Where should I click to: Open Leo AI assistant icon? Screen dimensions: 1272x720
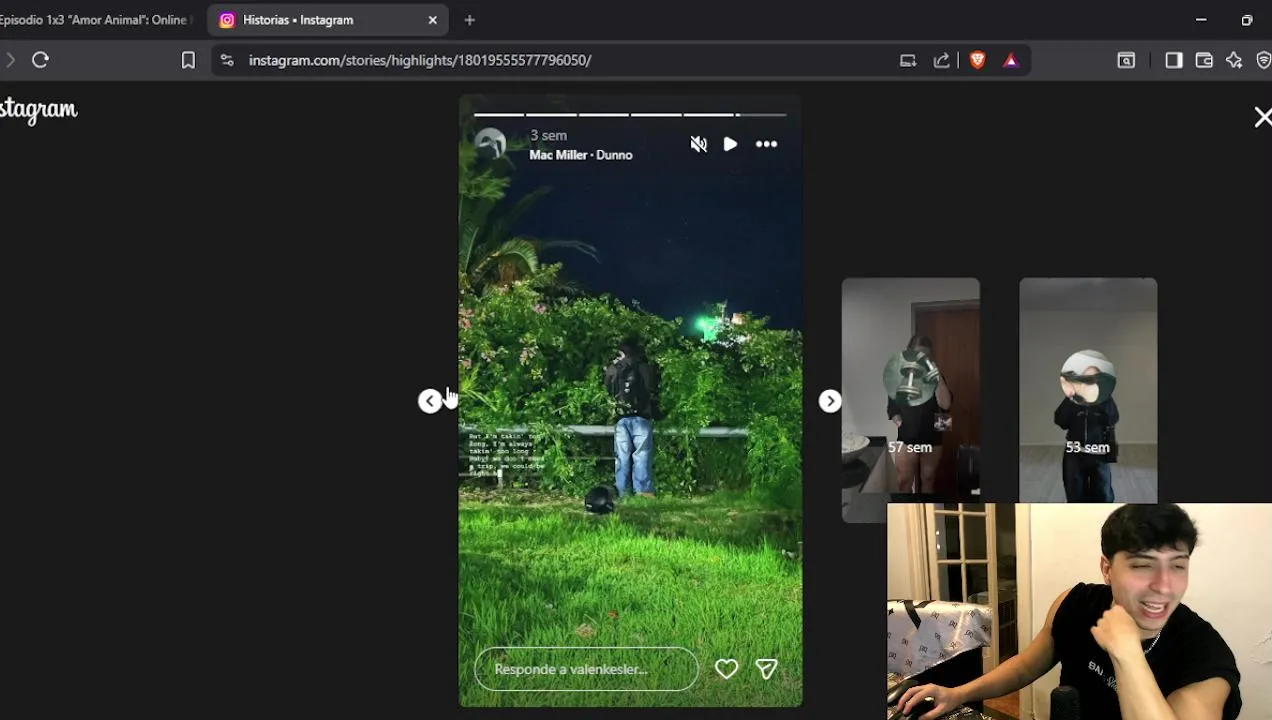[1234, 60]
